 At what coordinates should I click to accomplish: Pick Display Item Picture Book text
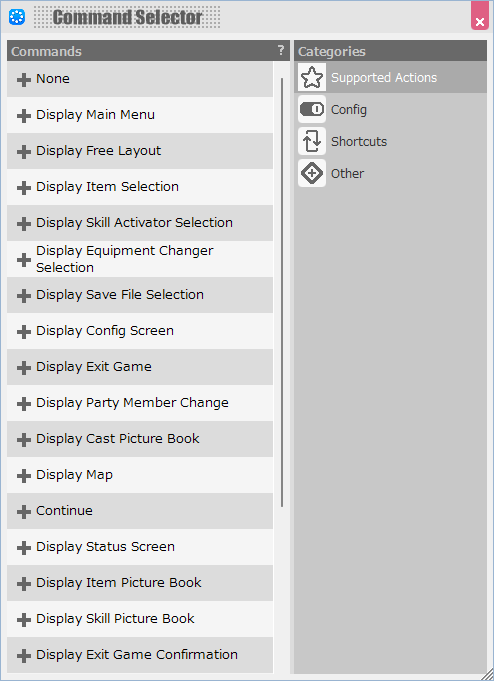pyautogui.click(x=119, y=583)
